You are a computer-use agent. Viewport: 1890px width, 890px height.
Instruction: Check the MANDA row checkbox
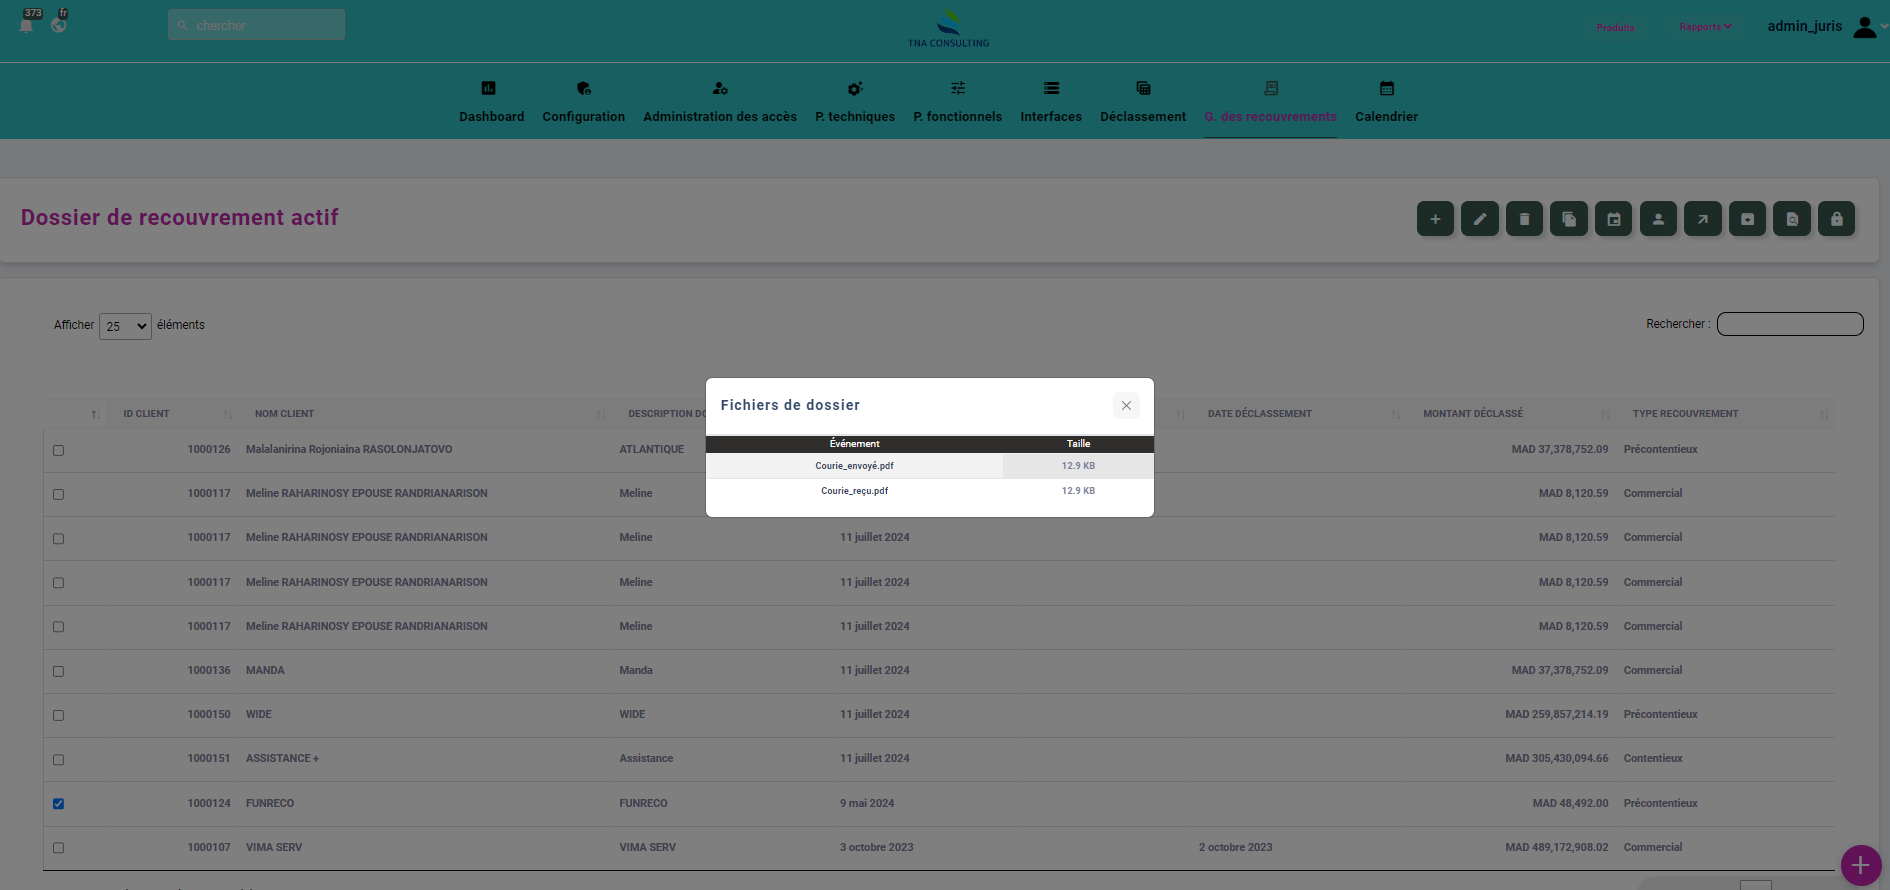click(x=58, y=671)
